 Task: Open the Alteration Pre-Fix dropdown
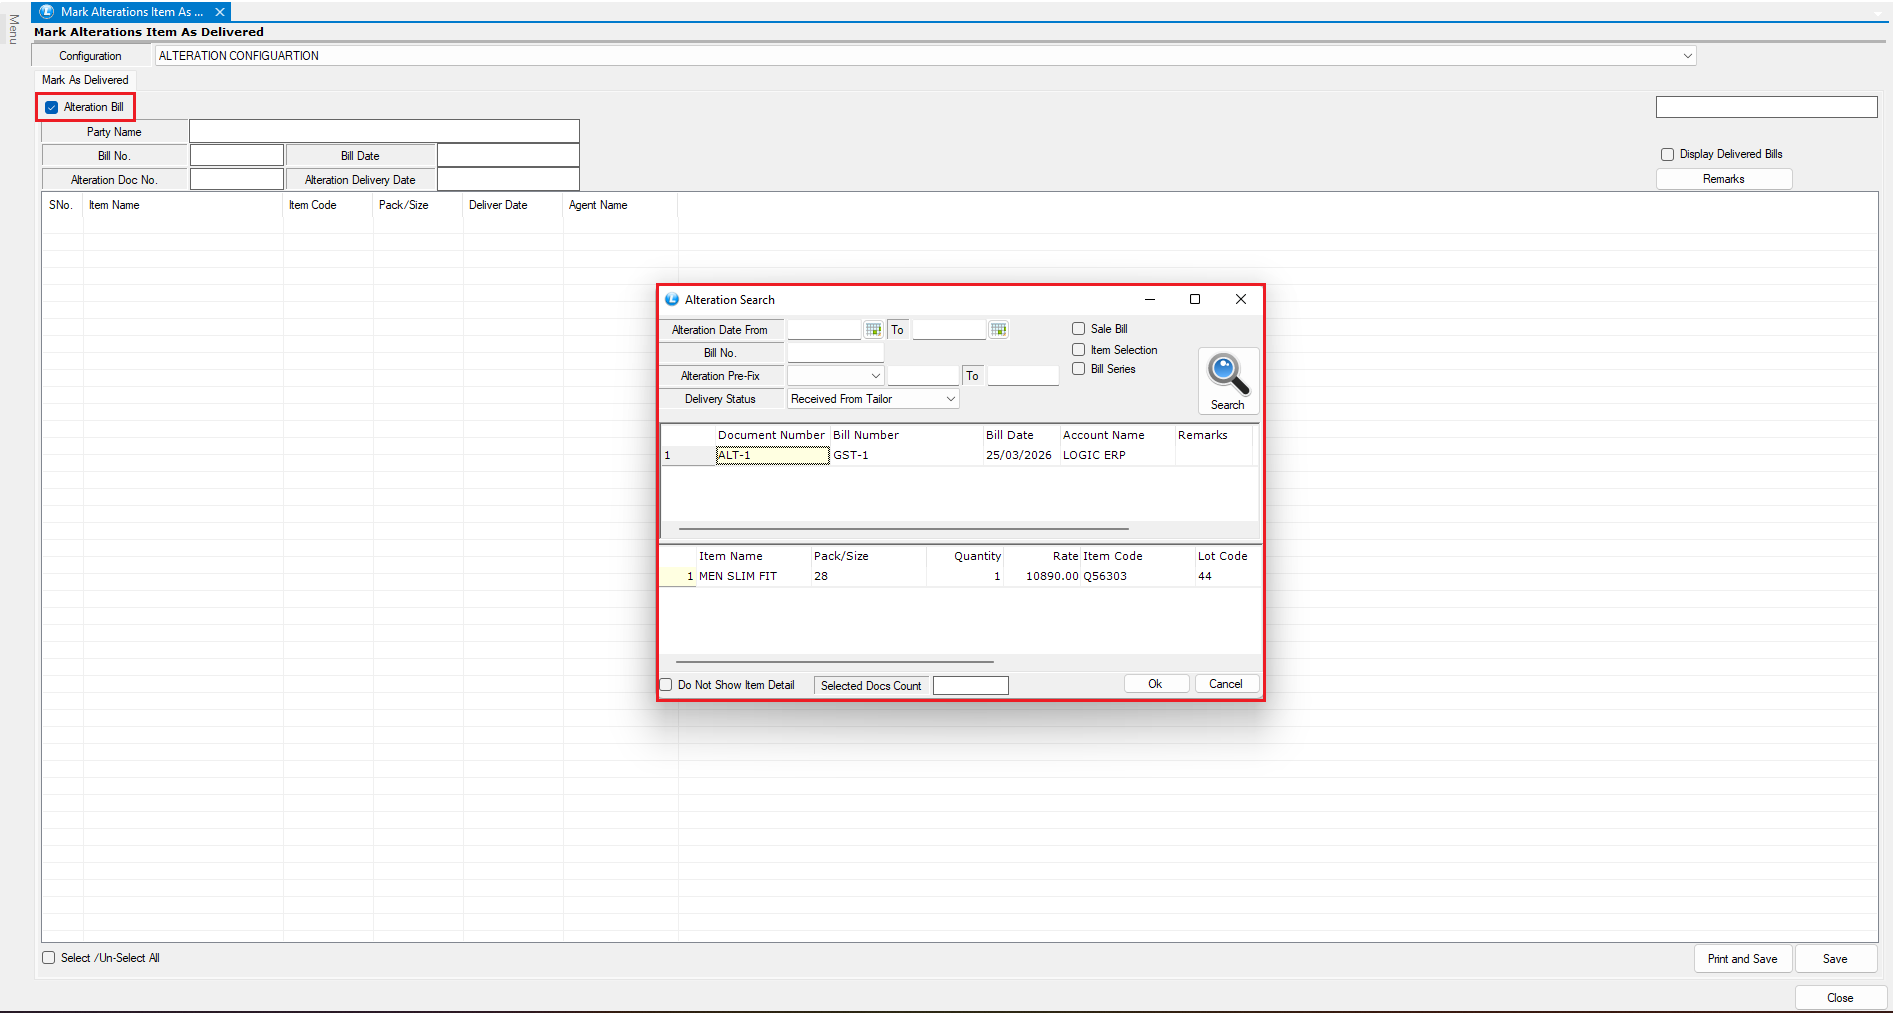point(875,376)
